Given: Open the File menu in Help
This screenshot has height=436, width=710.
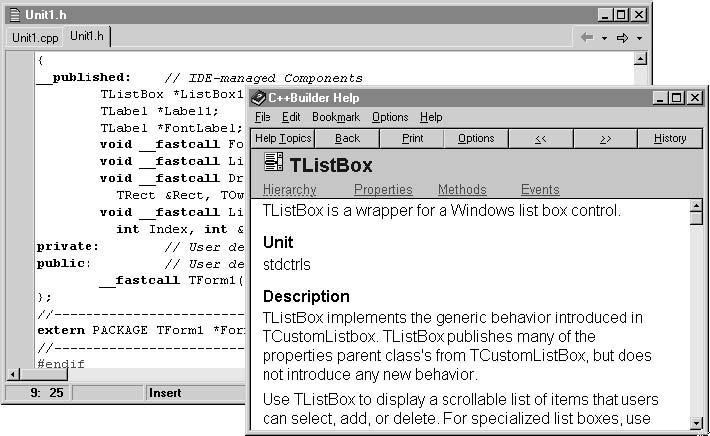Looking at the screenshot, I should 262,117.
